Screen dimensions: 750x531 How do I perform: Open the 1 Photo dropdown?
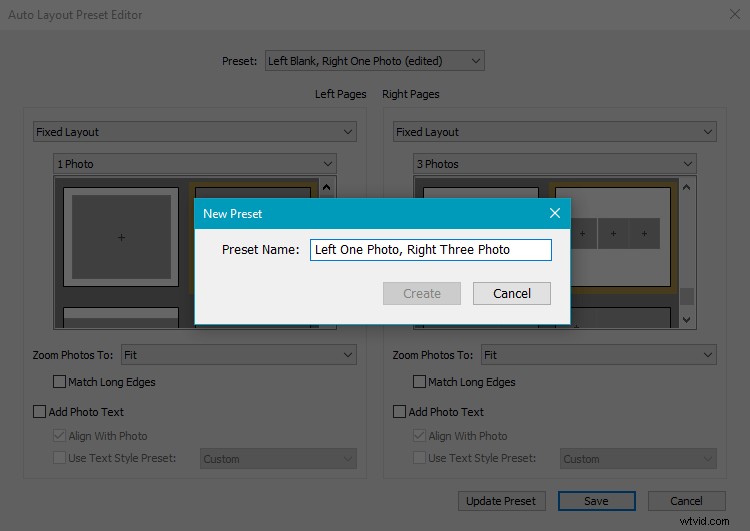point(195,164)
